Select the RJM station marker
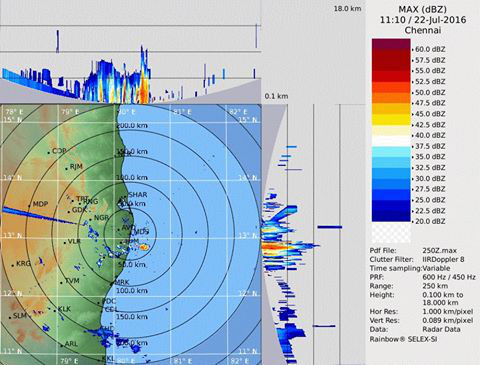 tap(67, 169)
